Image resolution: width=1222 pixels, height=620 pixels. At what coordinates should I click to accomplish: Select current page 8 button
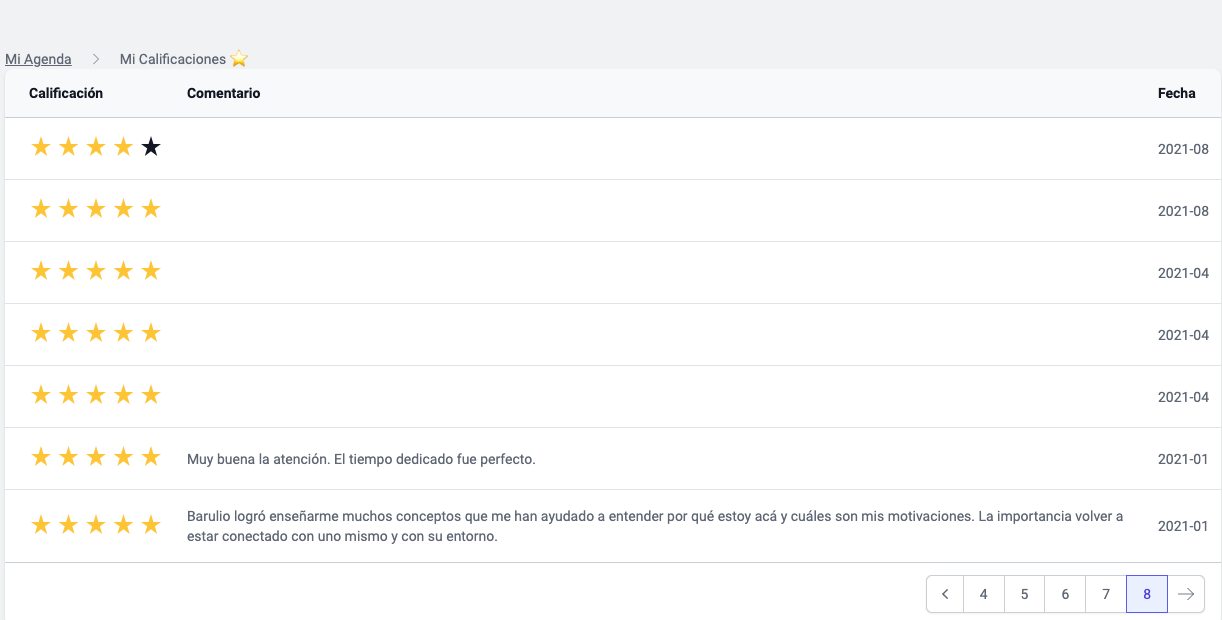[1147, 594]
